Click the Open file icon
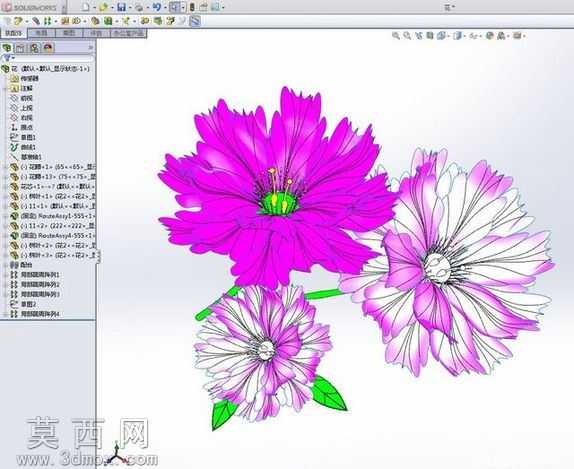The image size is (574, 469). pos(104,7)
